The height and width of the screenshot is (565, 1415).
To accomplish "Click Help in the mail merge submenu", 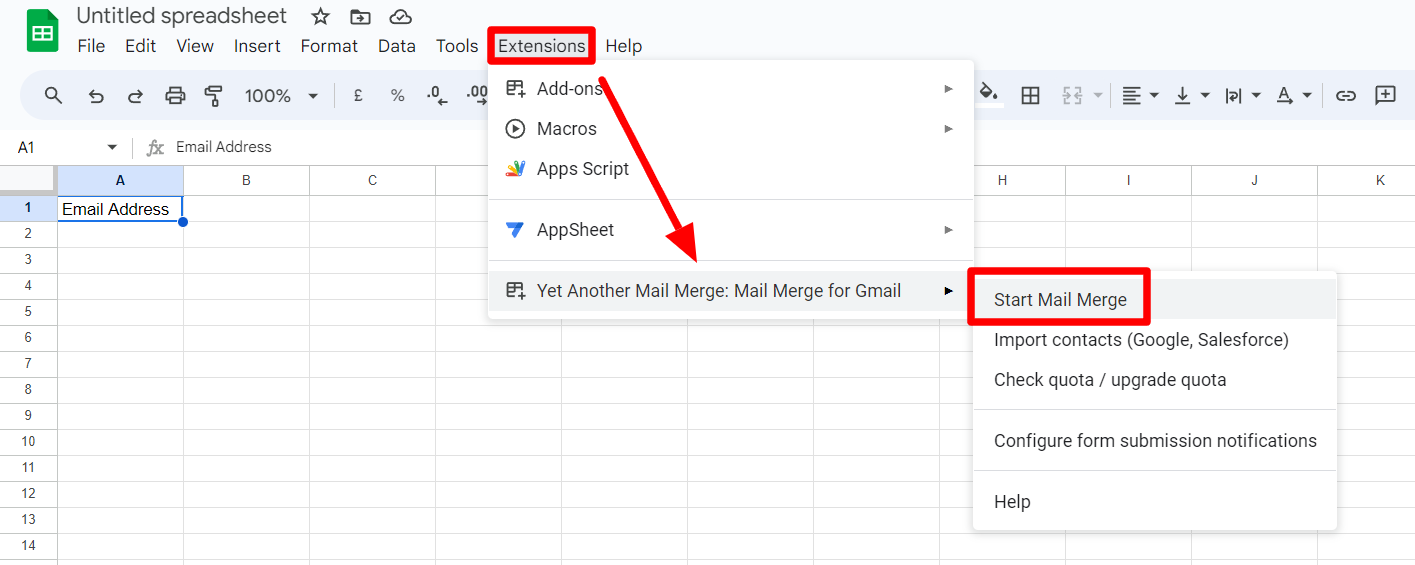I will pos(1155,501).
